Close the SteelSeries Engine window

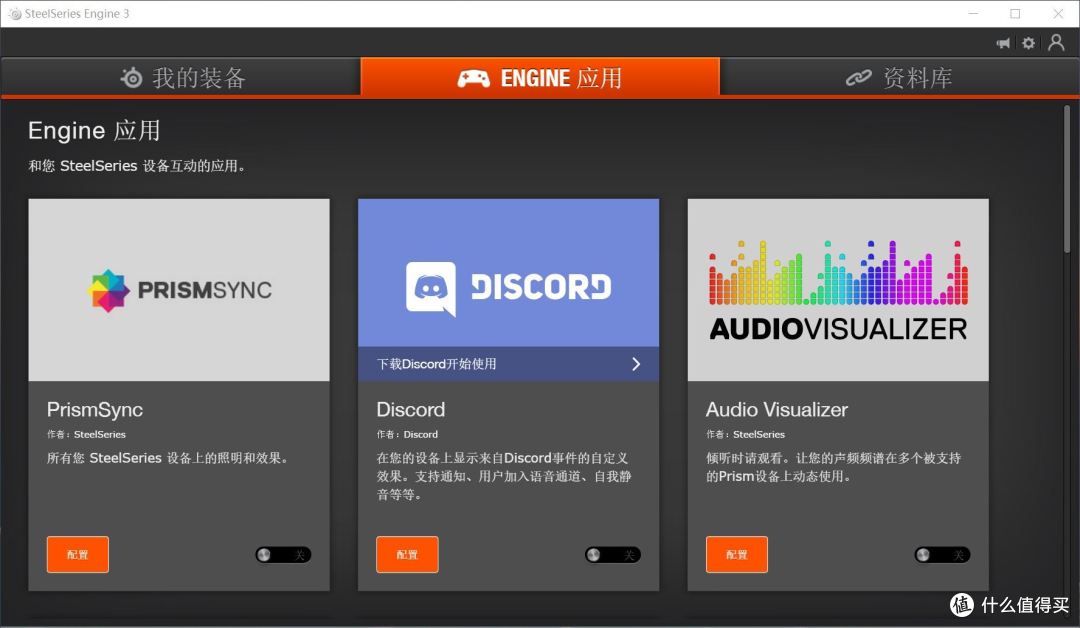point(1058,14)
